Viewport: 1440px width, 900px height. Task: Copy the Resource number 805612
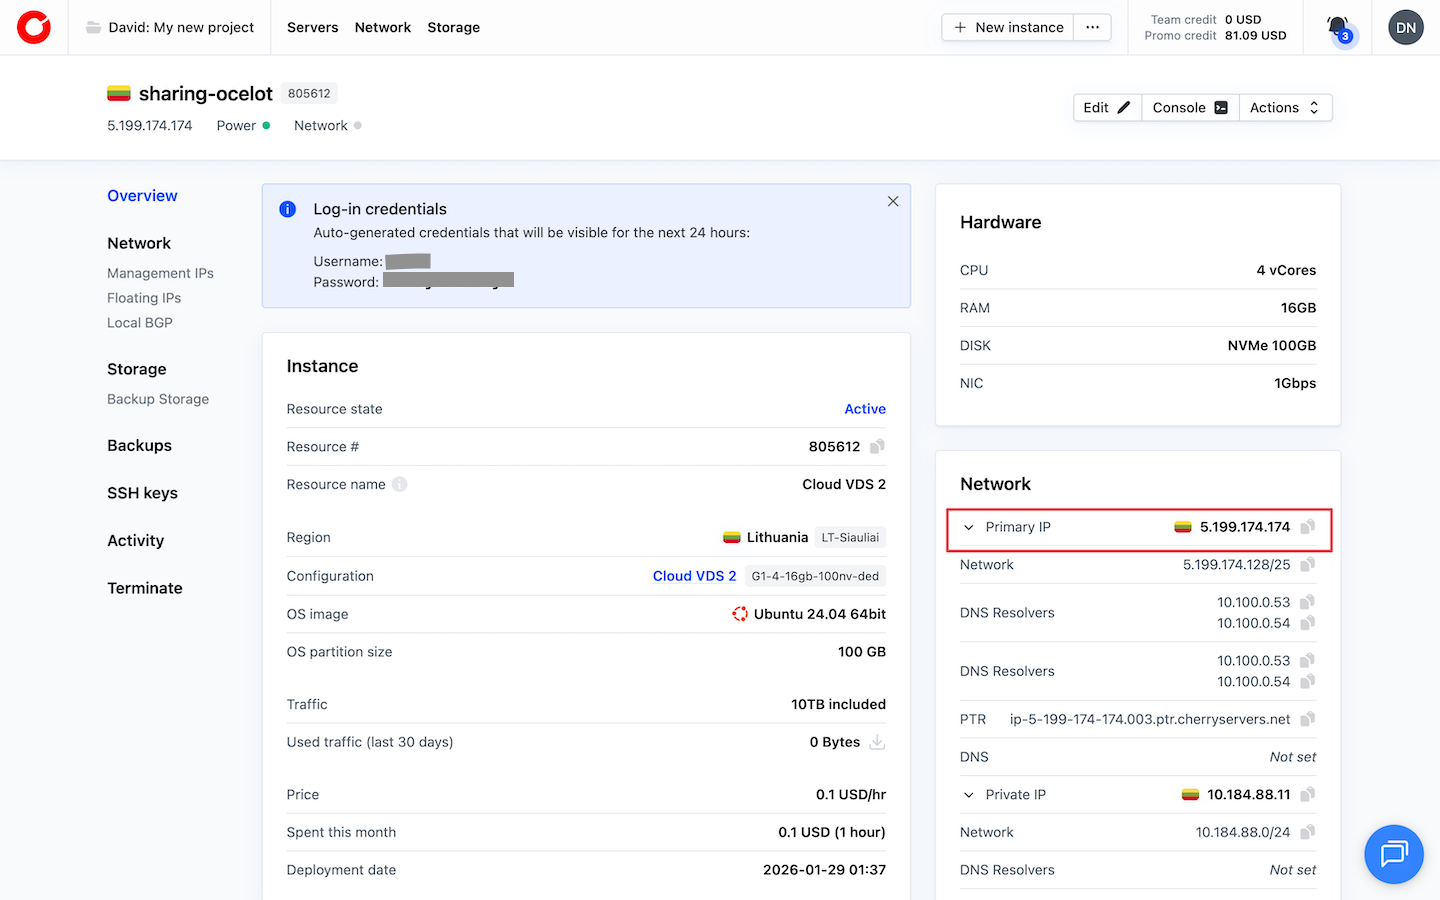[x=877, y=447]
